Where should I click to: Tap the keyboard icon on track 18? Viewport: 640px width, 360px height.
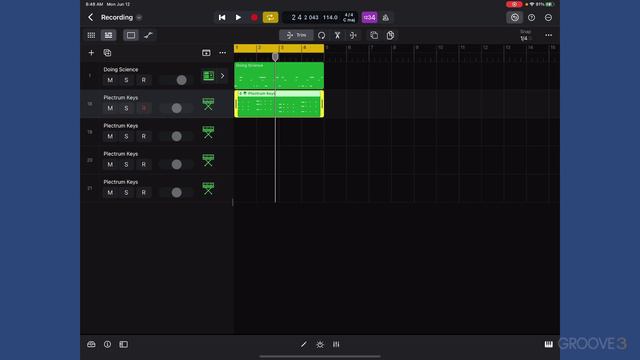(208, 104)
